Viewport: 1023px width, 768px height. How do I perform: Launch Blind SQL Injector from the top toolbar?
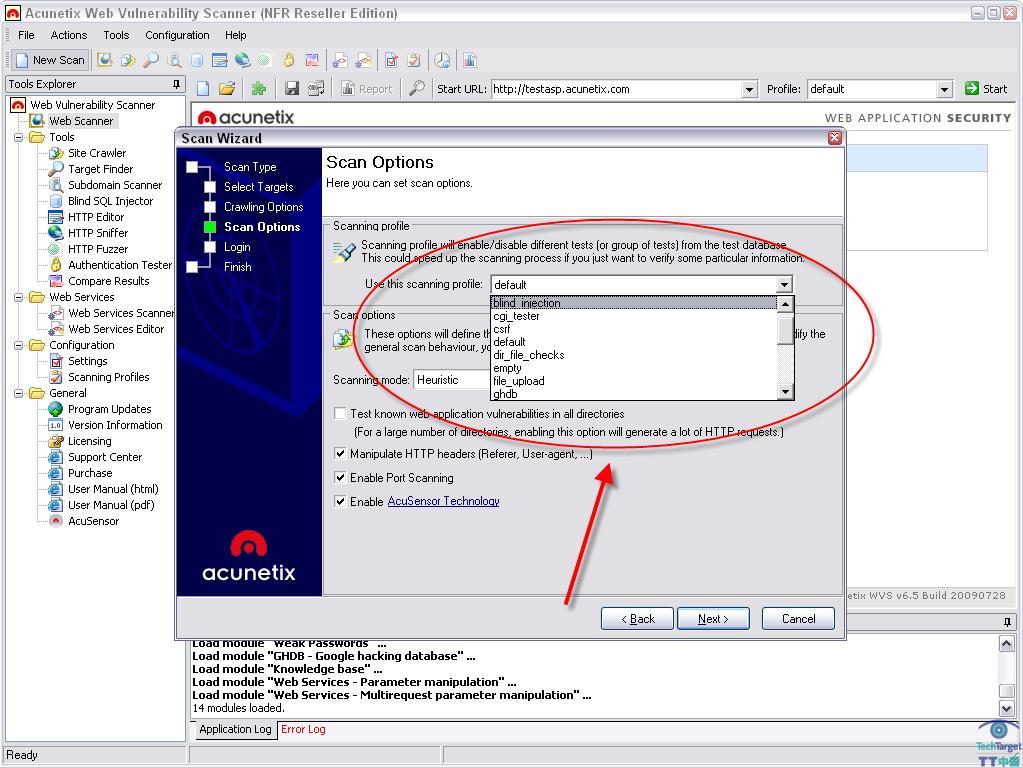(196, 61)
